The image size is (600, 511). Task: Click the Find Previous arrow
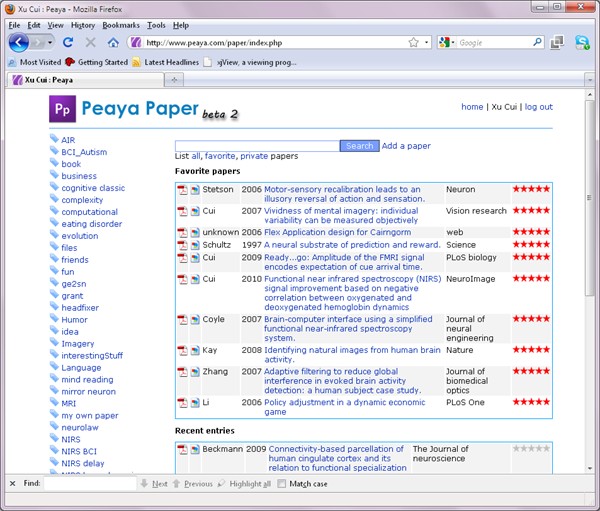pos(176,483)
